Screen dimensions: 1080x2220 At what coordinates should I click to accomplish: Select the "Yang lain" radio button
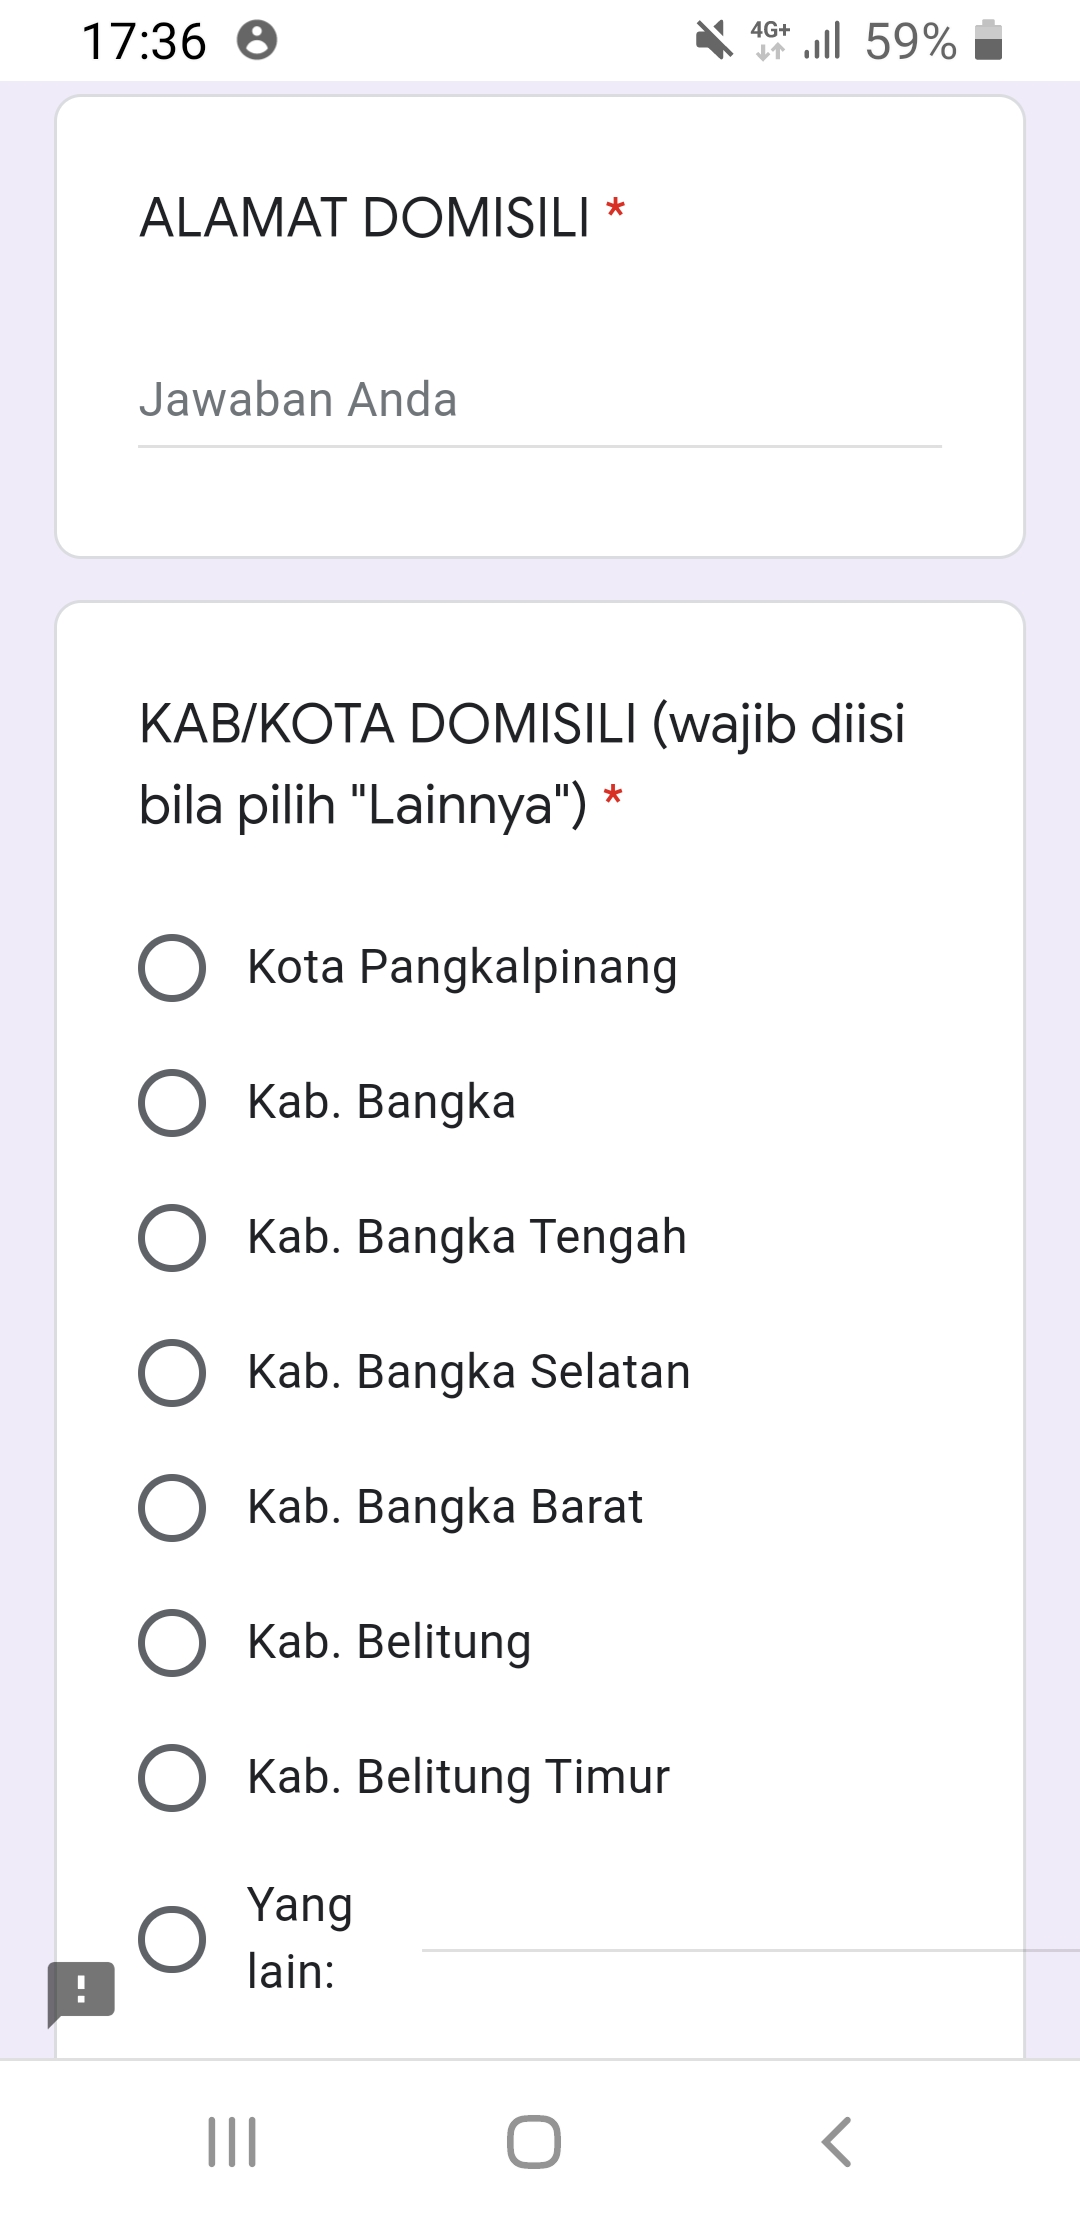click(x=172, y=1939)
